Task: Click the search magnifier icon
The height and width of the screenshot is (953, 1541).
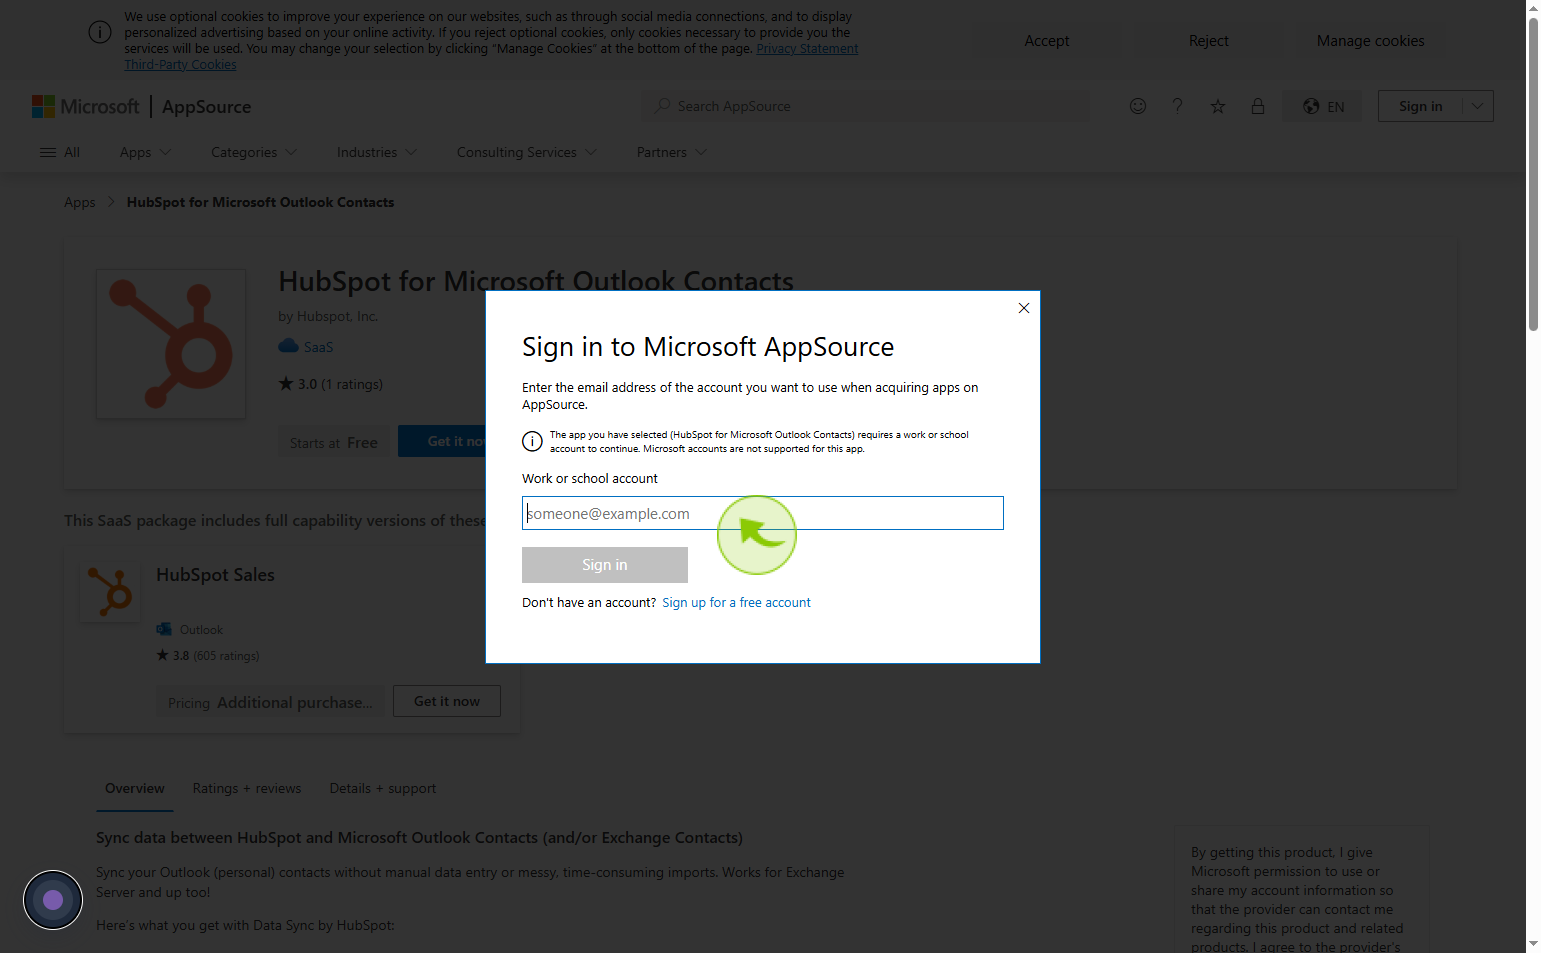Action: tap(662, 106)
